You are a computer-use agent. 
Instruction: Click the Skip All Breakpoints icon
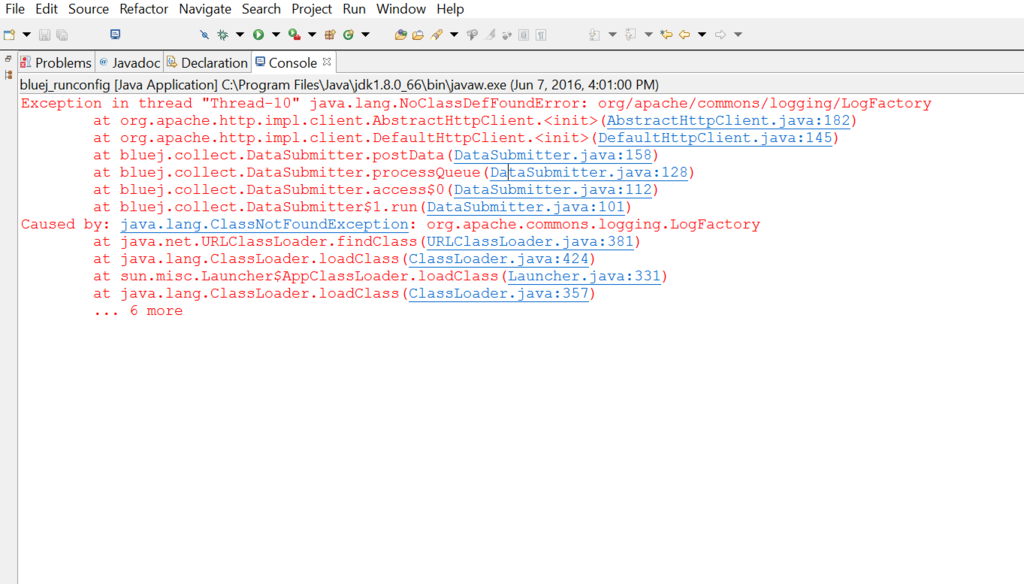(204, 35)
